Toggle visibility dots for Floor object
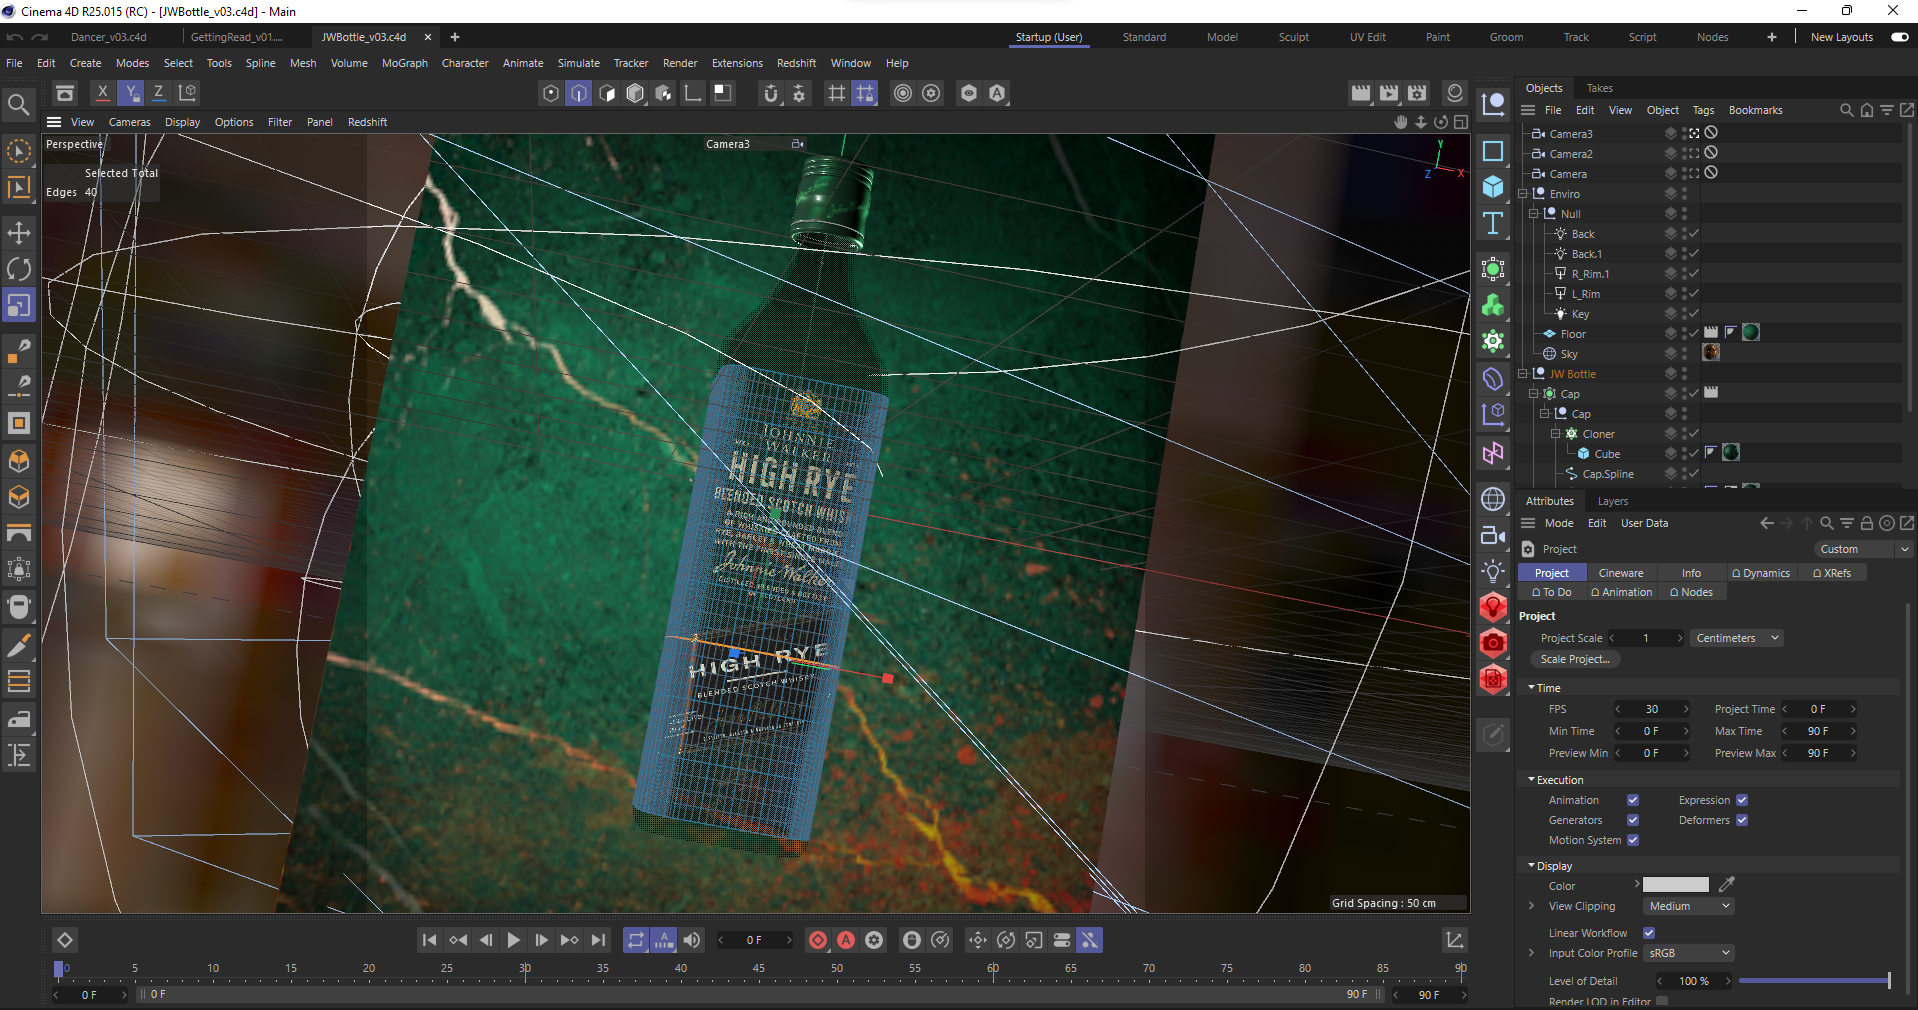The width and height of the screenshot is (1918, 1010). [1684, 333]
